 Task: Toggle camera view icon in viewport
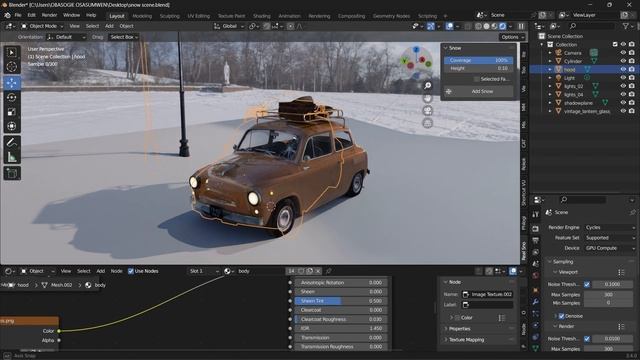coord(427,111)
